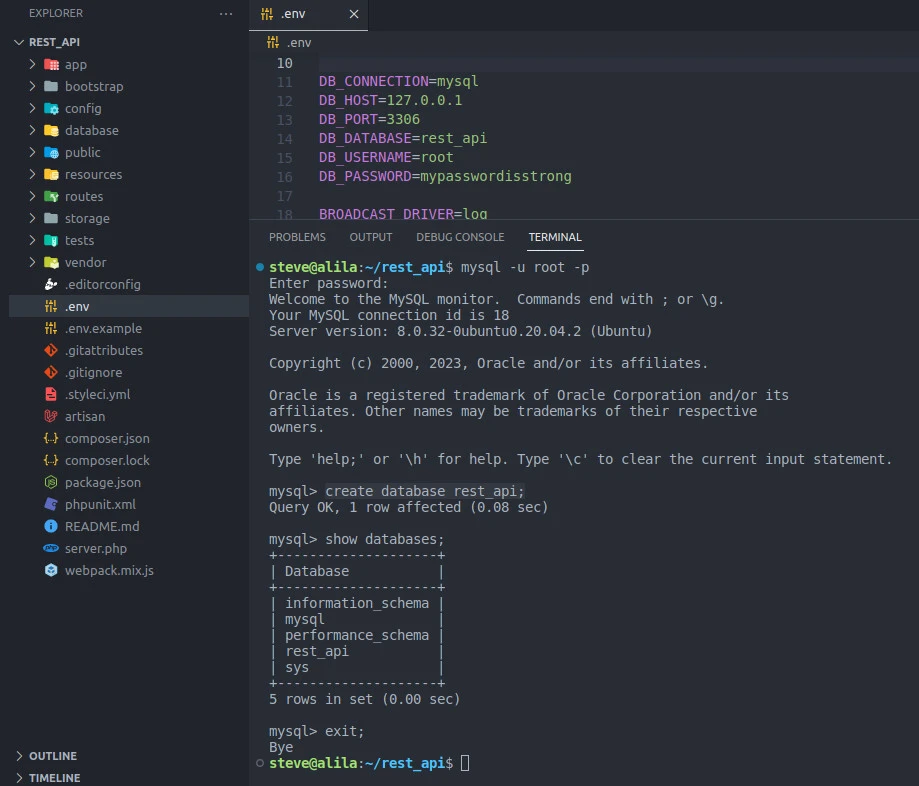Click the terminal prompt input cursor

(464, 763)
